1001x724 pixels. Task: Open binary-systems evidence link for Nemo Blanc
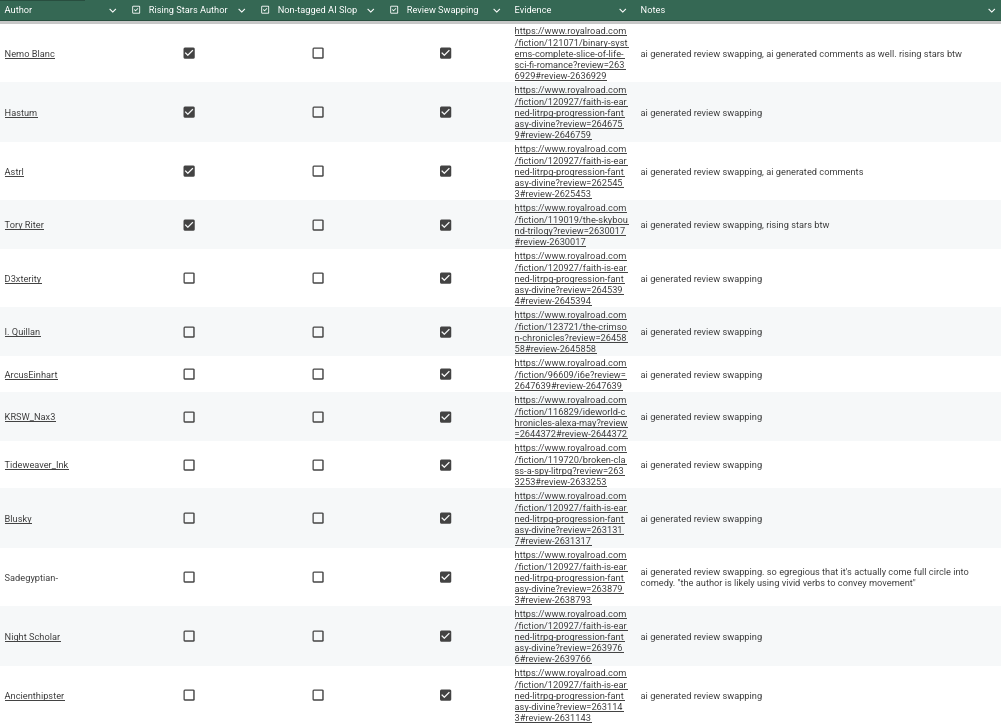pos(571,54)
